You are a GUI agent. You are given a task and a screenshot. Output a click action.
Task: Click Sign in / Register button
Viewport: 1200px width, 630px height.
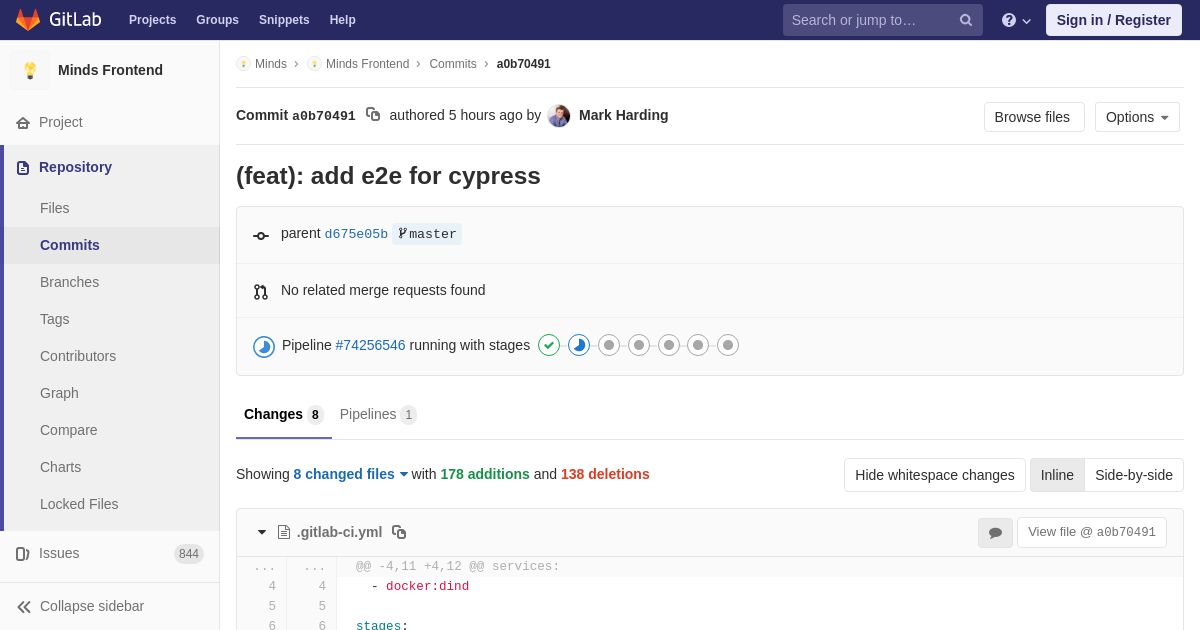[1113, 20]
